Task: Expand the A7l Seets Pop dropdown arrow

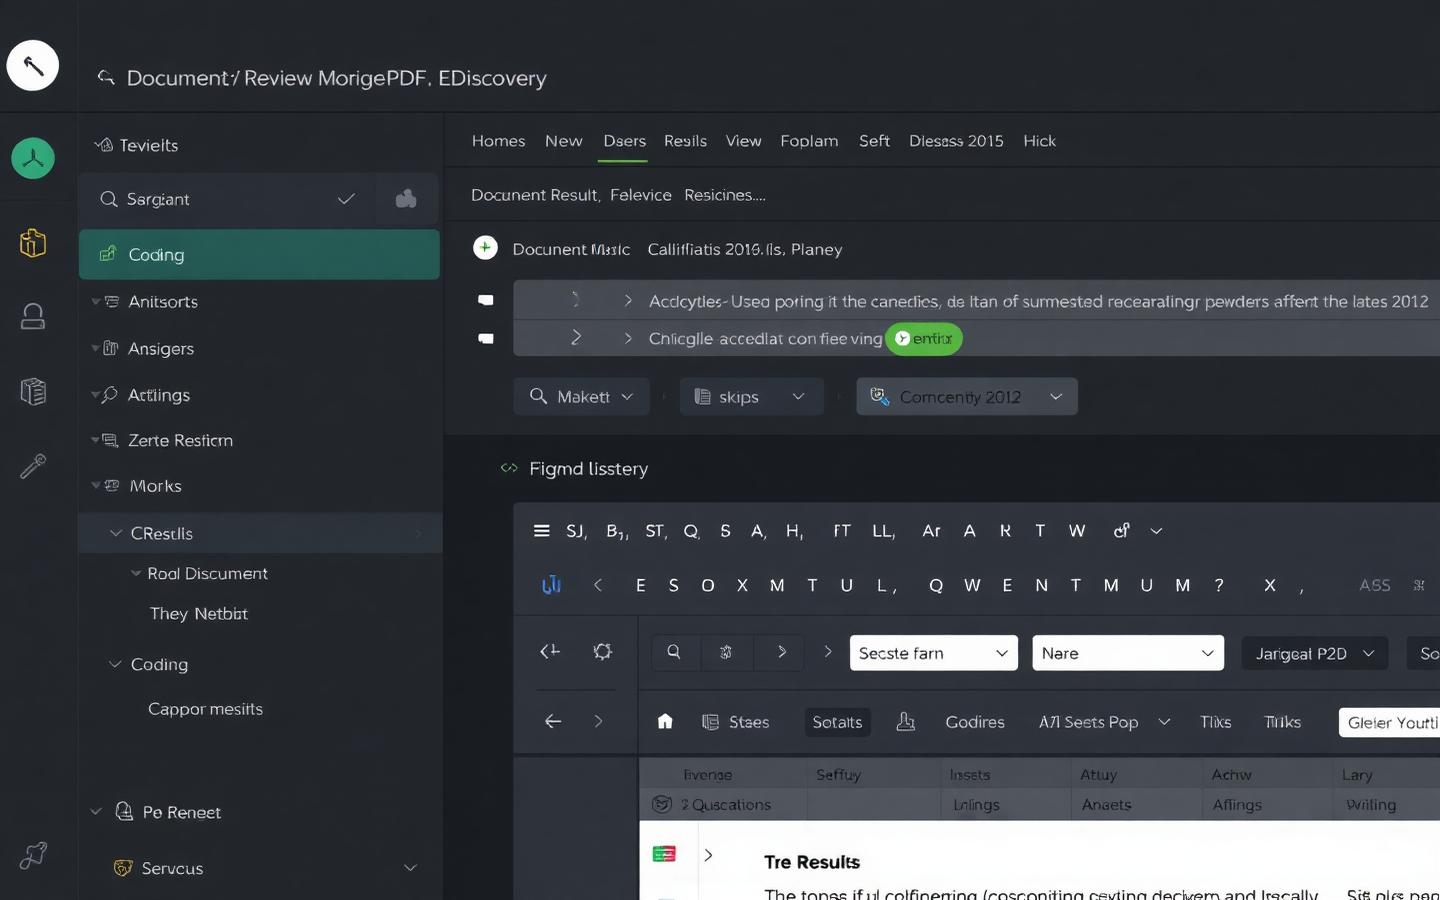Action: 1164,722
